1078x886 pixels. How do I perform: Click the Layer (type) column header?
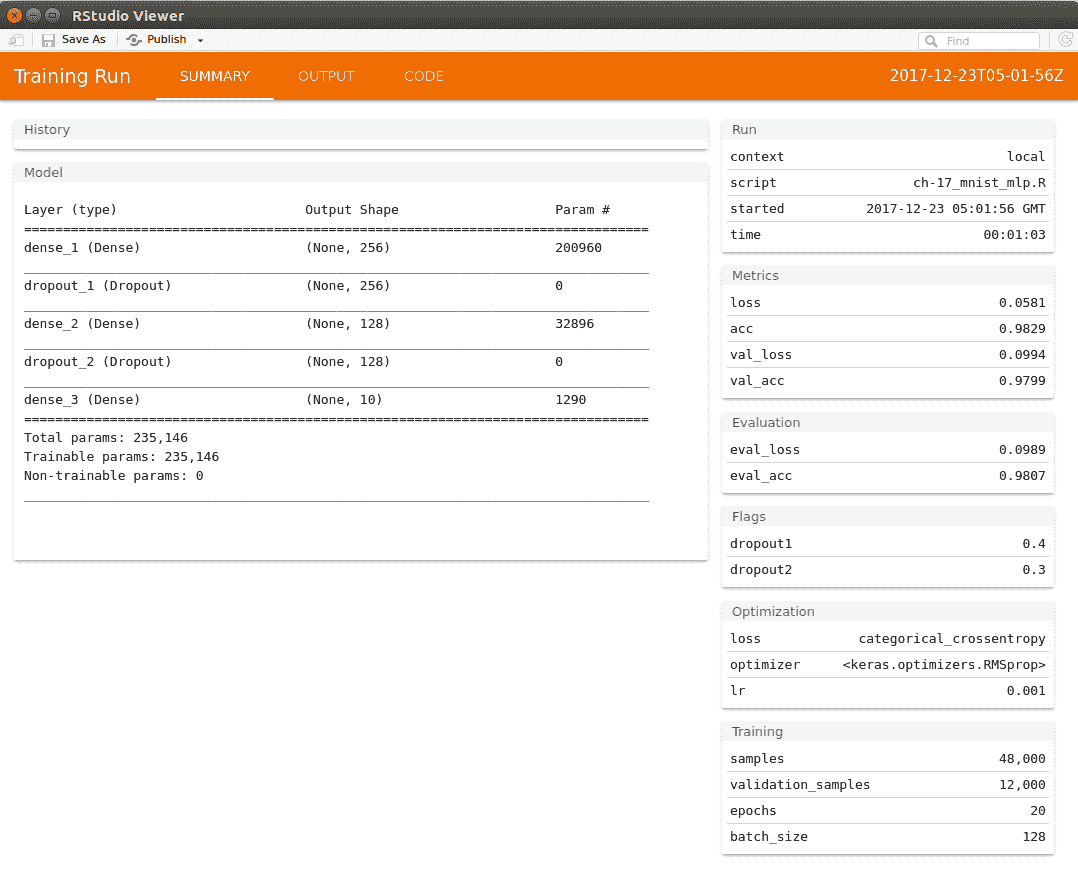[x=70, y=210]
